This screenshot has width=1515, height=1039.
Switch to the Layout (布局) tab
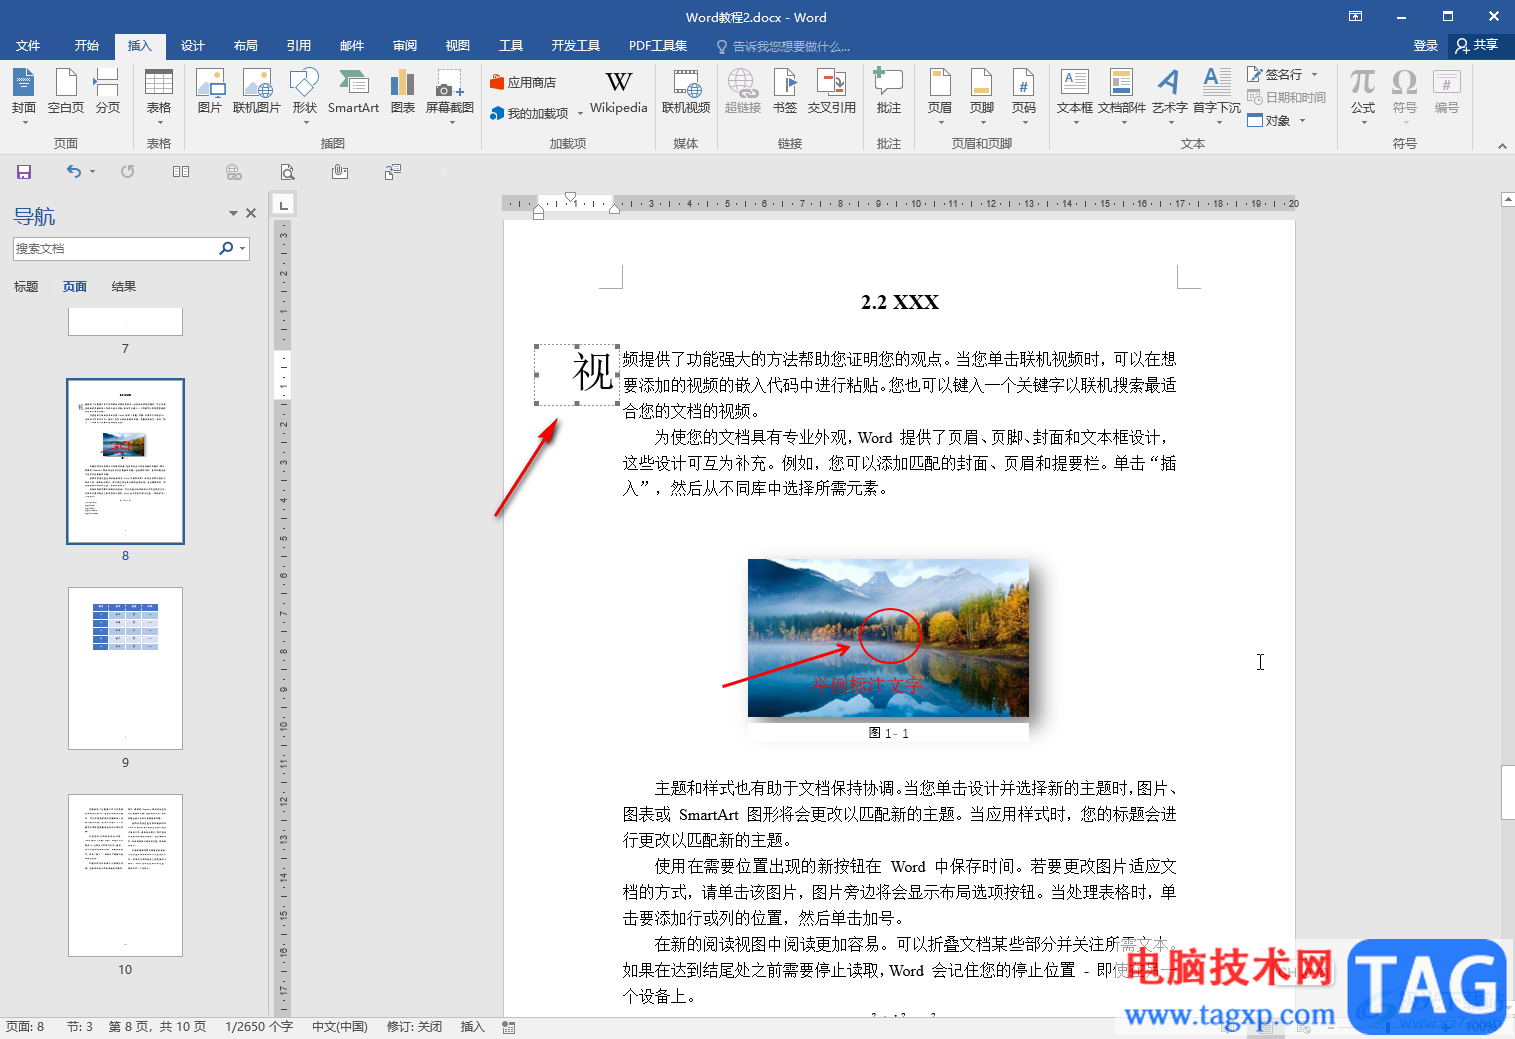point(246,45)
